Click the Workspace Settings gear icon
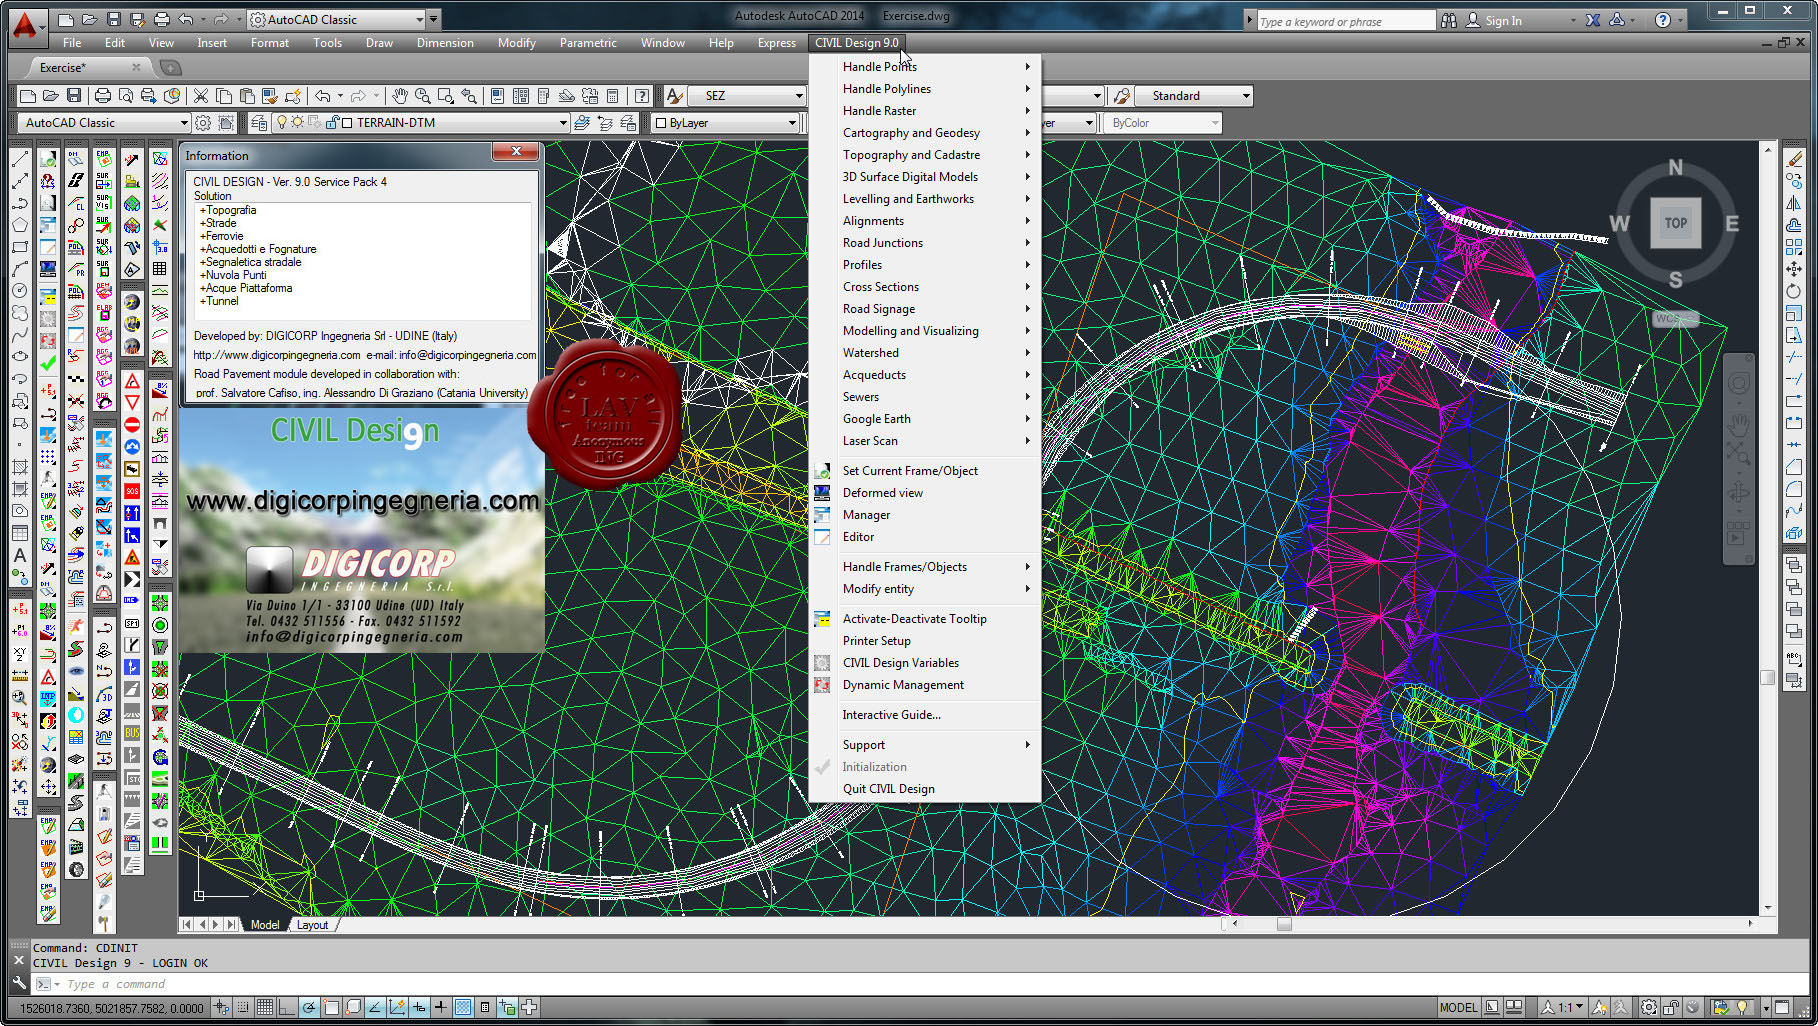1818x1026 pixels. [x=203, y=123]
